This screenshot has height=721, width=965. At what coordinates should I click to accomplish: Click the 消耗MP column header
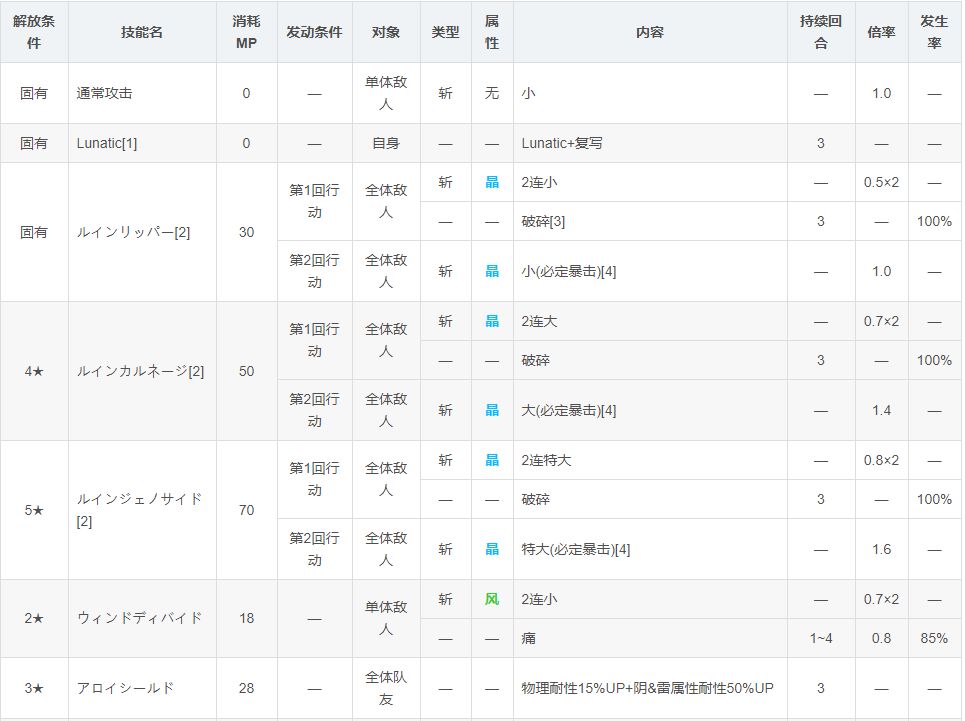pos(246,32)
